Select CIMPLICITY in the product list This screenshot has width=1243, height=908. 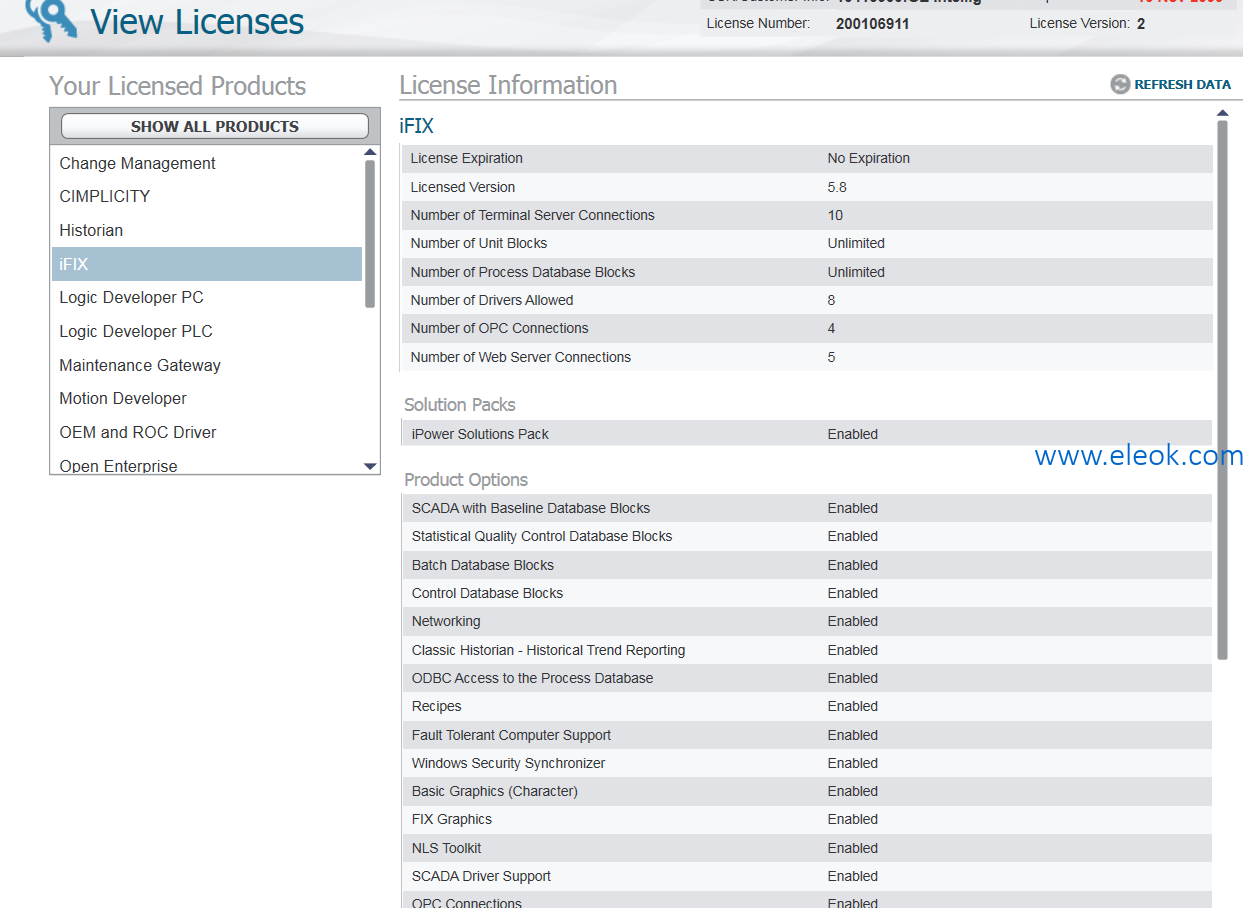click(207, 196)
